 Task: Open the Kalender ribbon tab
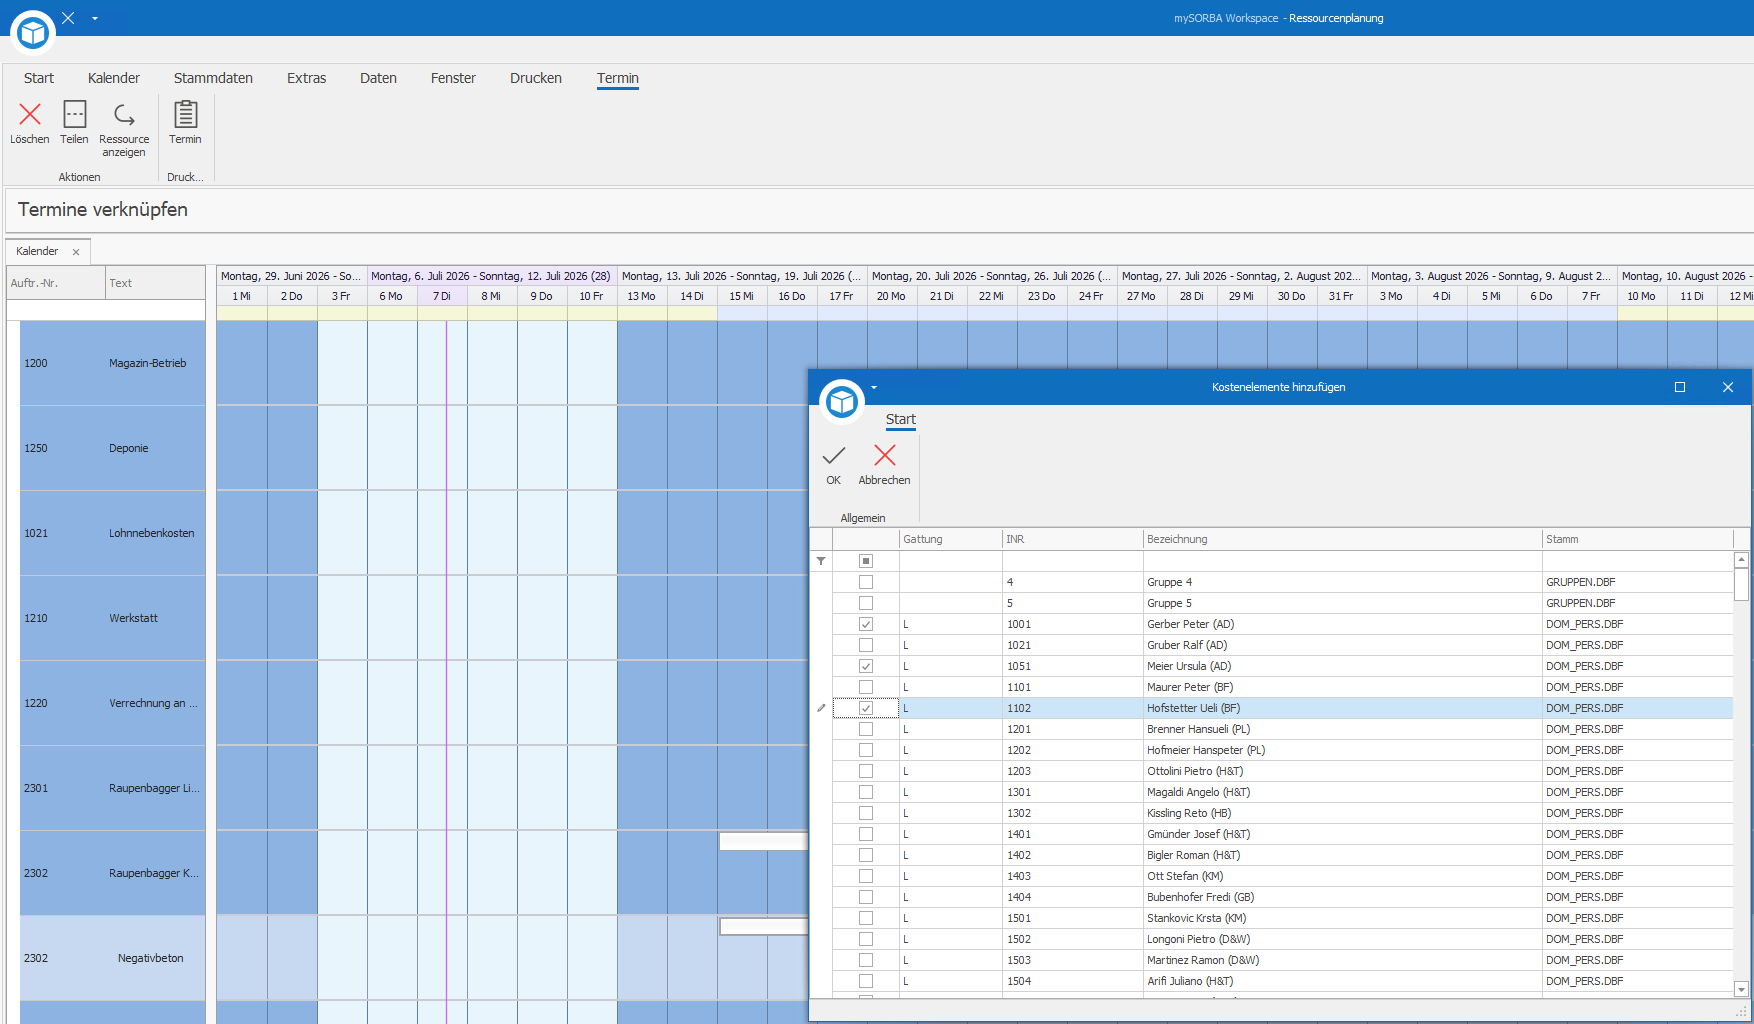(114, 78)
